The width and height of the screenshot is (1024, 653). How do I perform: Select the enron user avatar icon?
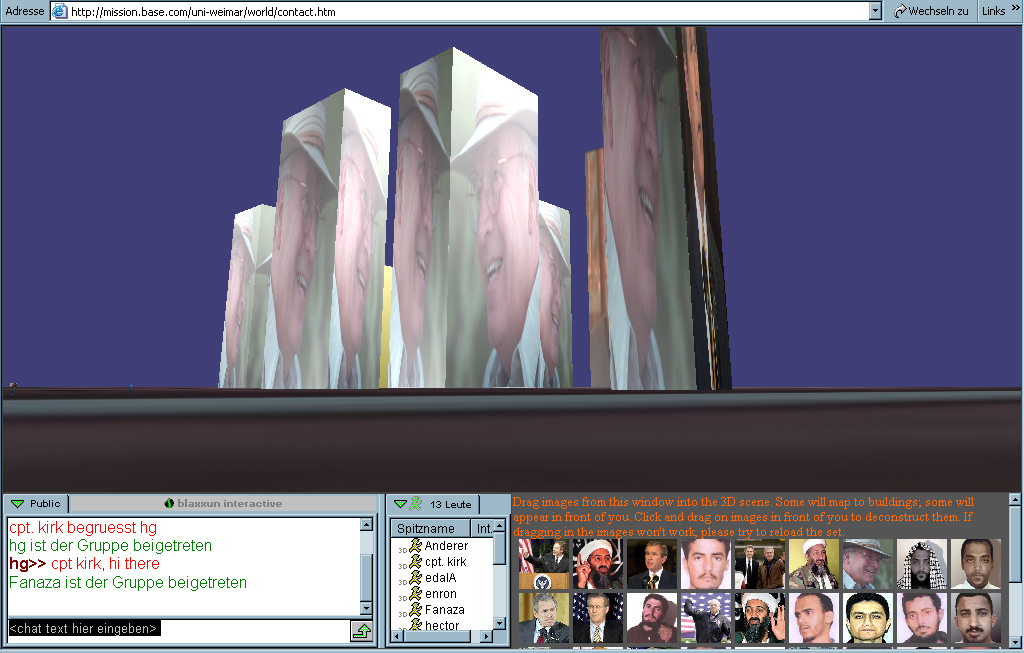tap(415, 594)
